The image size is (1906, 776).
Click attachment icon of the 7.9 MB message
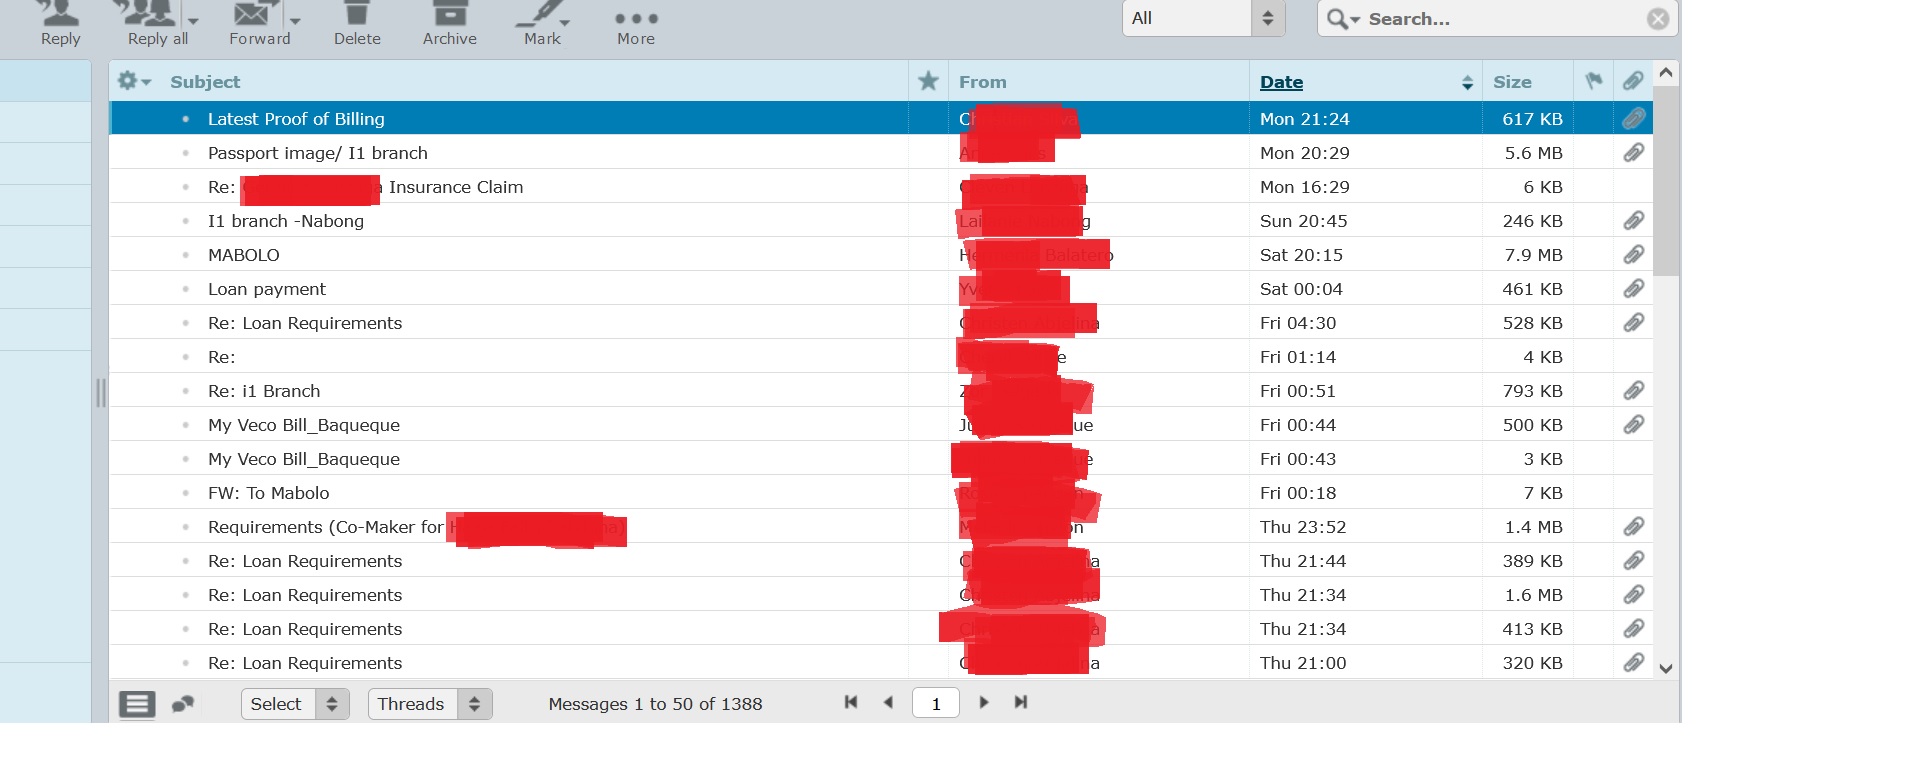click(1633, 254)
